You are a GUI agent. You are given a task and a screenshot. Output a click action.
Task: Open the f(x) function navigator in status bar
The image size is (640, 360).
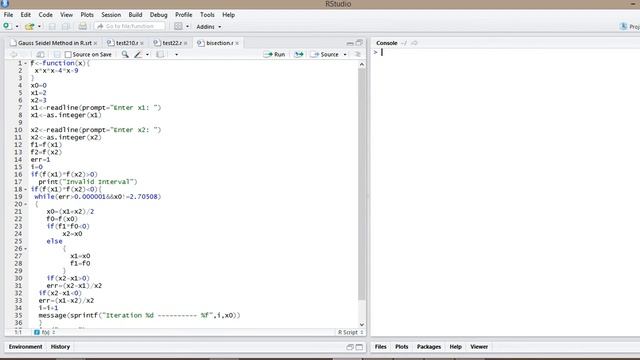pyautogui.click(x=45, y=332)
